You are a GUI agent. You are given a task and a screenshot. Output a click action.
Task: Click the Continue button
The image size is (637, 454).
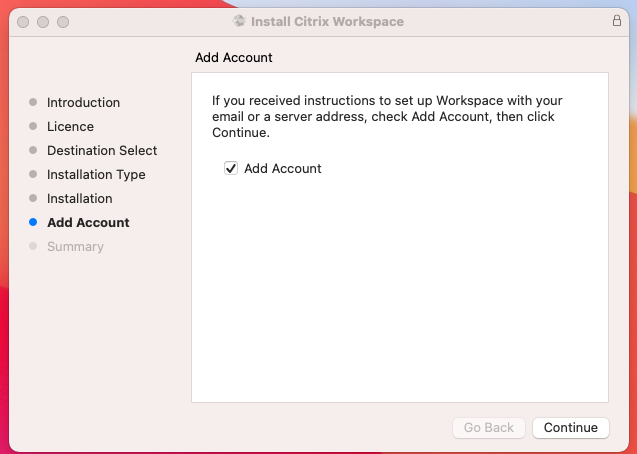coord(570,428)
